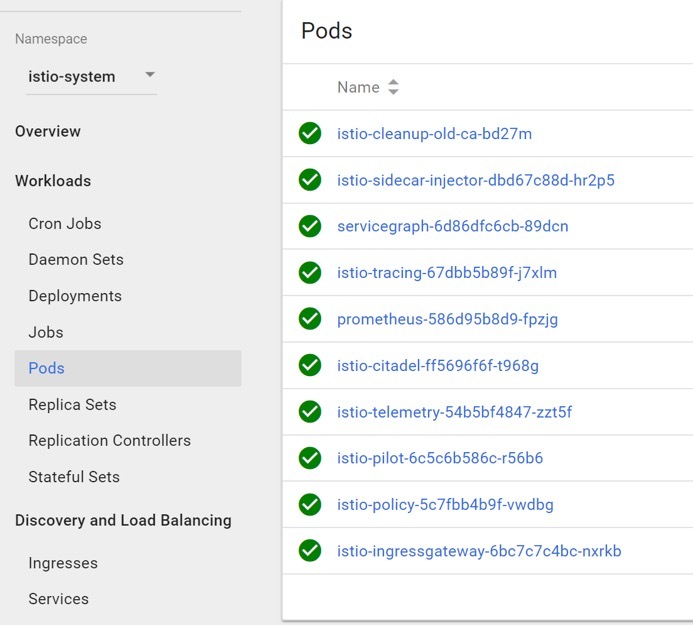Click prometheus pod green check icon
Image resolution: width=693 pixels, height=625 pixels.
point(310,319)
